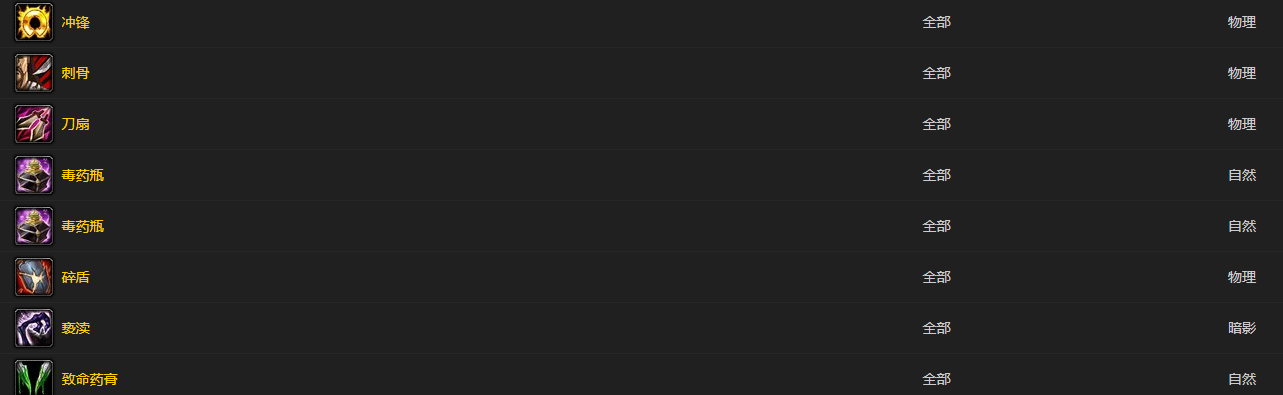The width and height of the screenshot is (1283, 395).
Task: Follow the 刺骨 spell name link
Action: point(75,73)
